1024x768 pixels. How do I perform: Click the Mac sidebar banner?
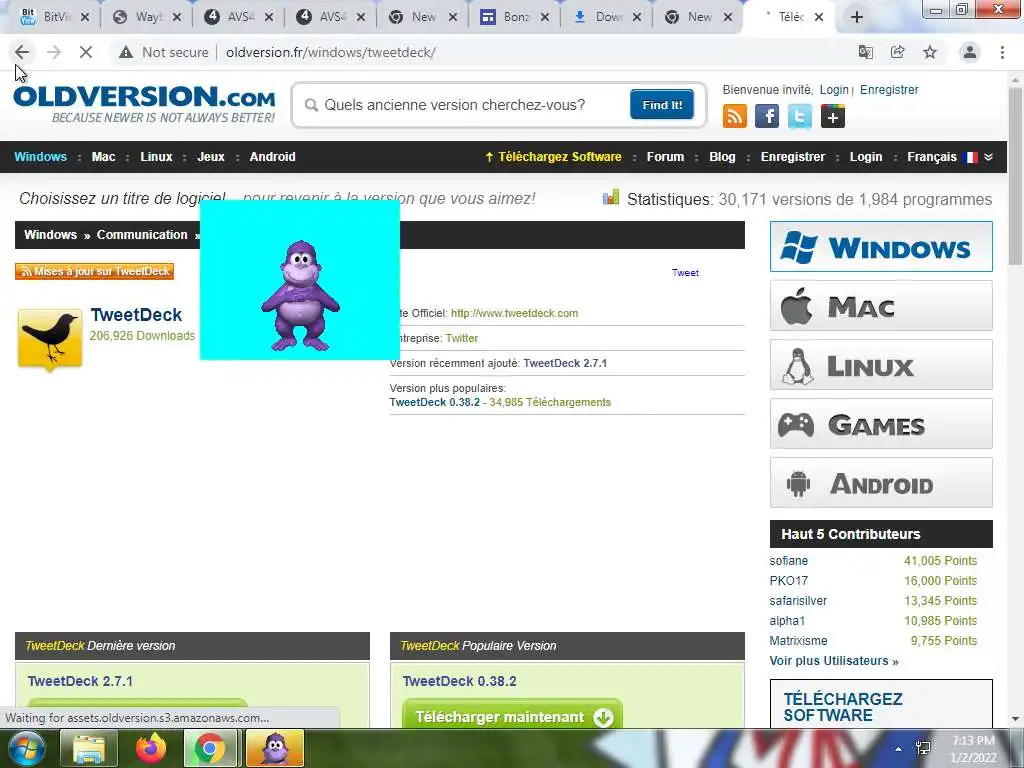(x=881, y=306)
